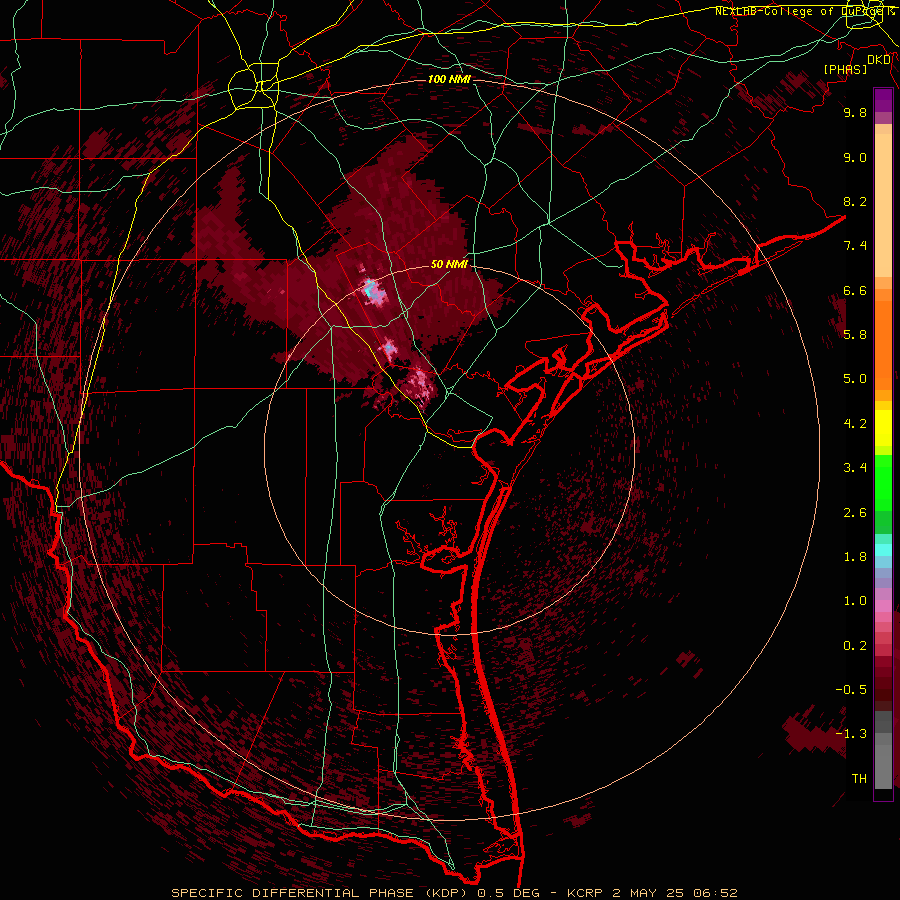Click the Specific Differential Phase caption text
The width and height of the screenshot is (900, 900).
coord(455,893)
